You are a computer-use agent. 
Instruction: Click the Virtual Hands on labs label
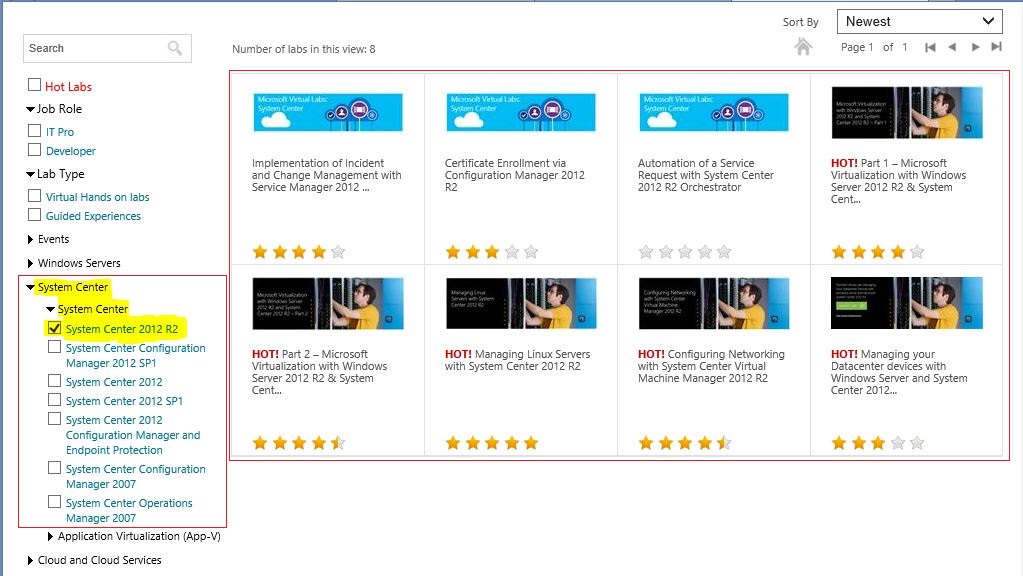pos(97,197)
